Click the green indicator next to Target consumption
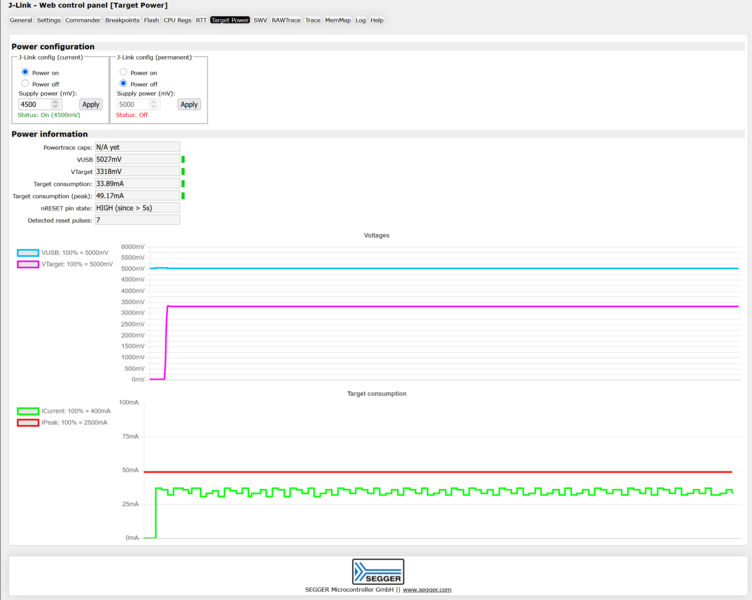752x600 pixels. coord(183,184)
